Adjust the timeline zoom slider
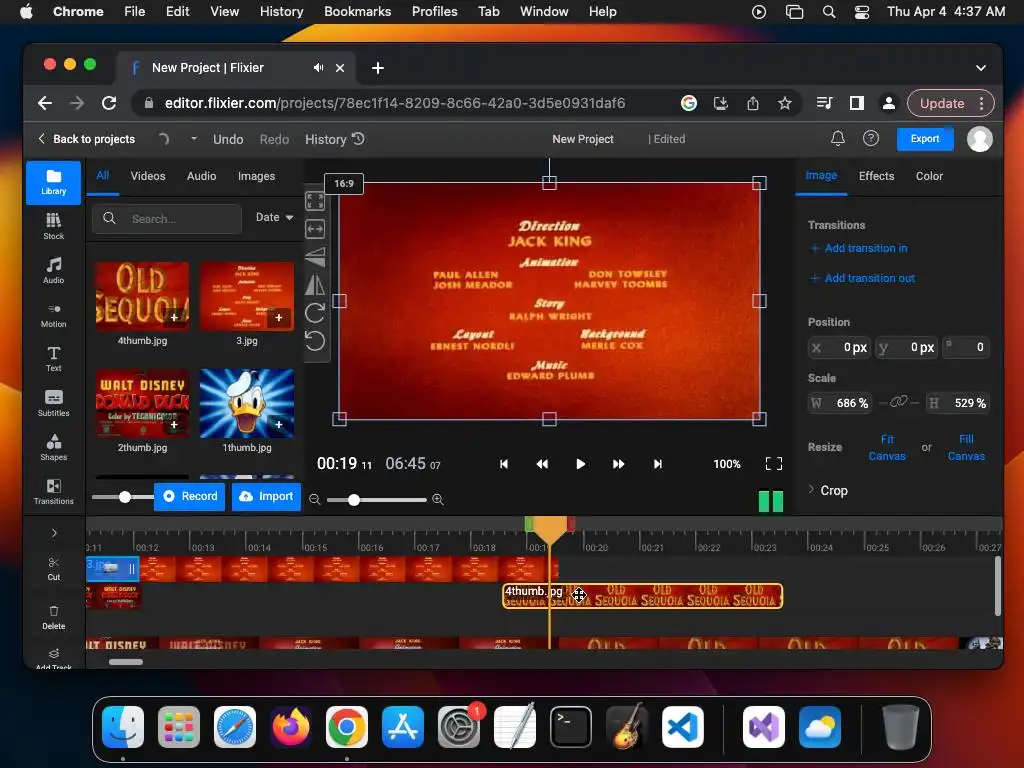This screenshot has height=768, width=1024. (353, 500)
